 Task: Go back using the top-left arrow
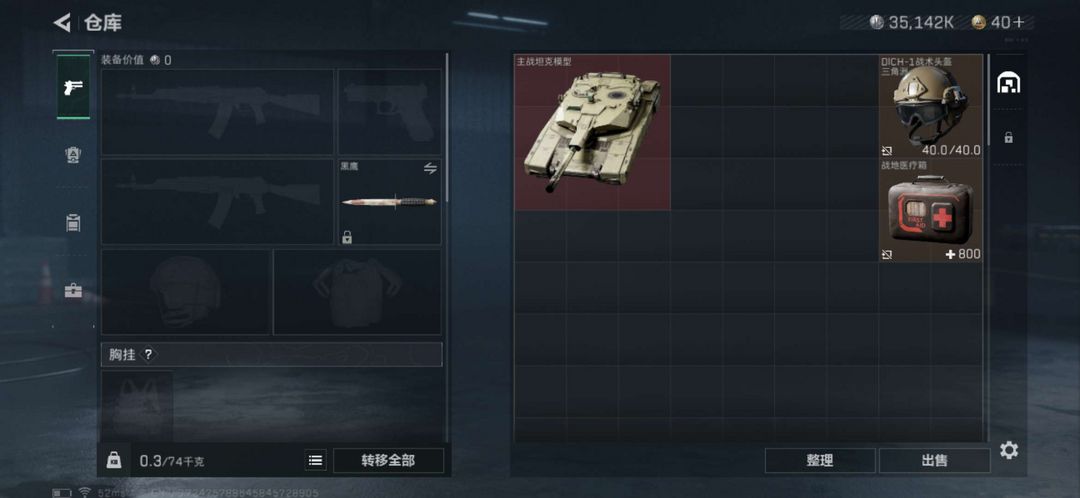pyautogui.click(x=62, y=23)
